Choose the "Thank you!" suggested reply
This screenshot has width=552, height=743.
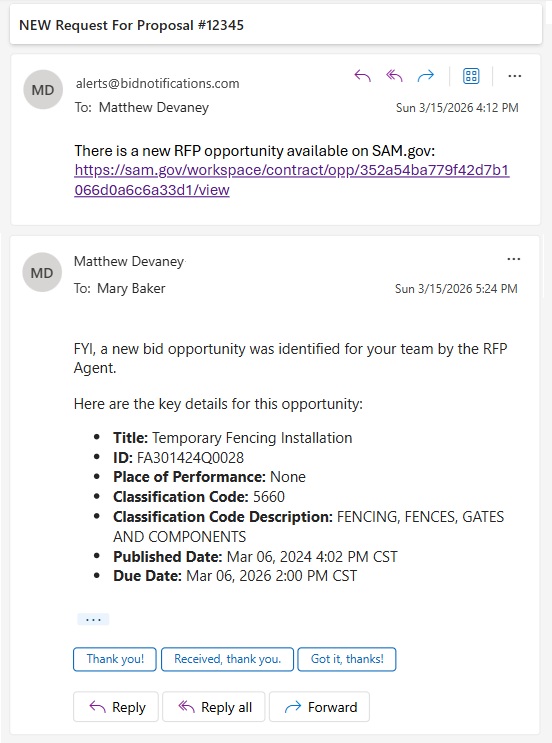click(x=115, y=659)
